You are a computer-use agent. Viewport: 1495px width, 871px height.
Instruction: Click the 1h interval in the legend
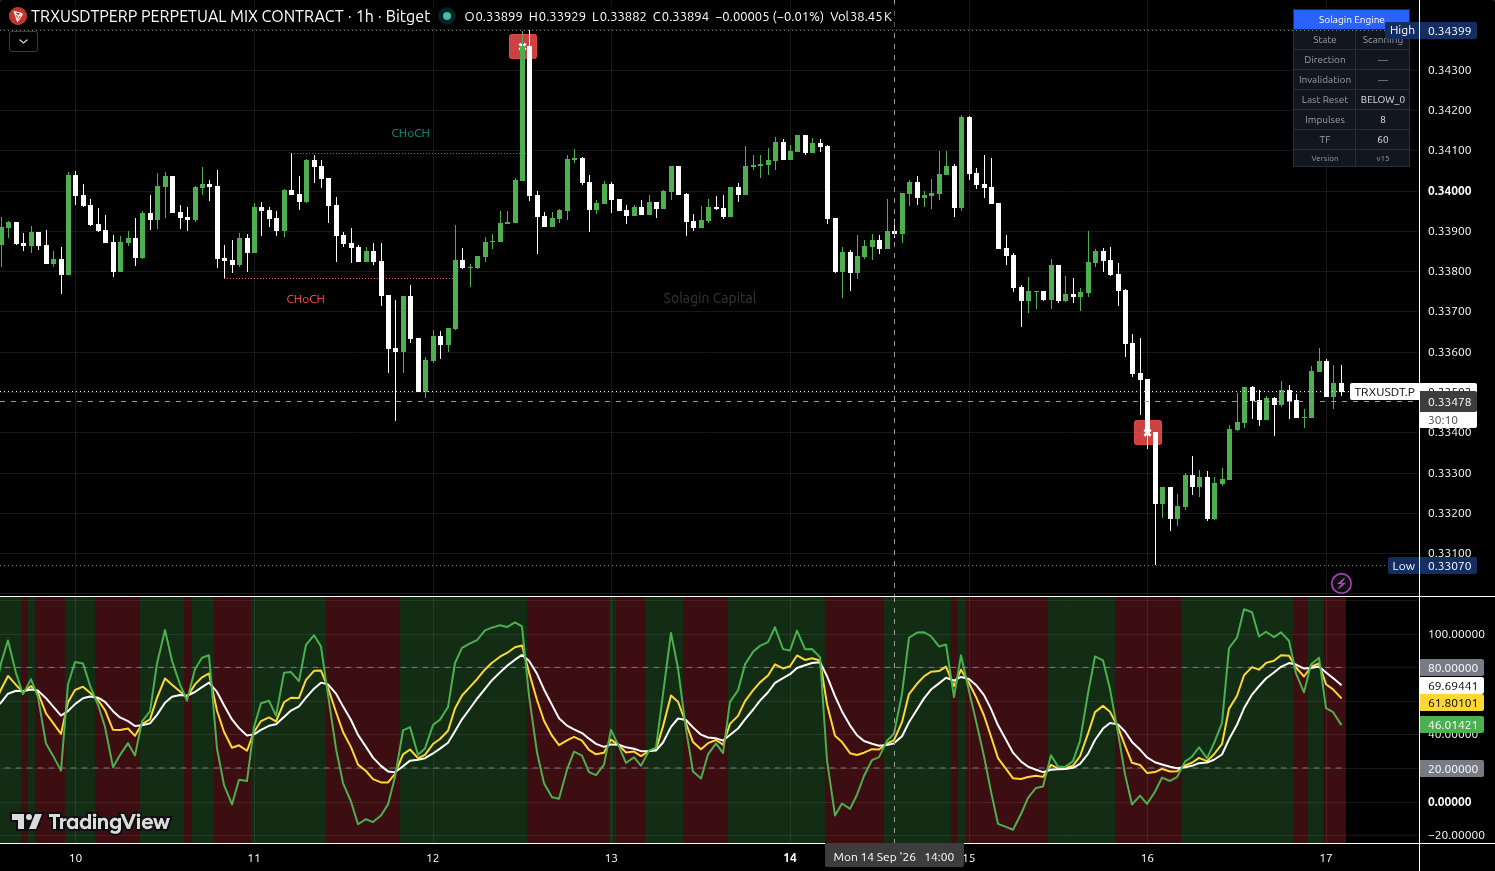(x=365, y=16)
